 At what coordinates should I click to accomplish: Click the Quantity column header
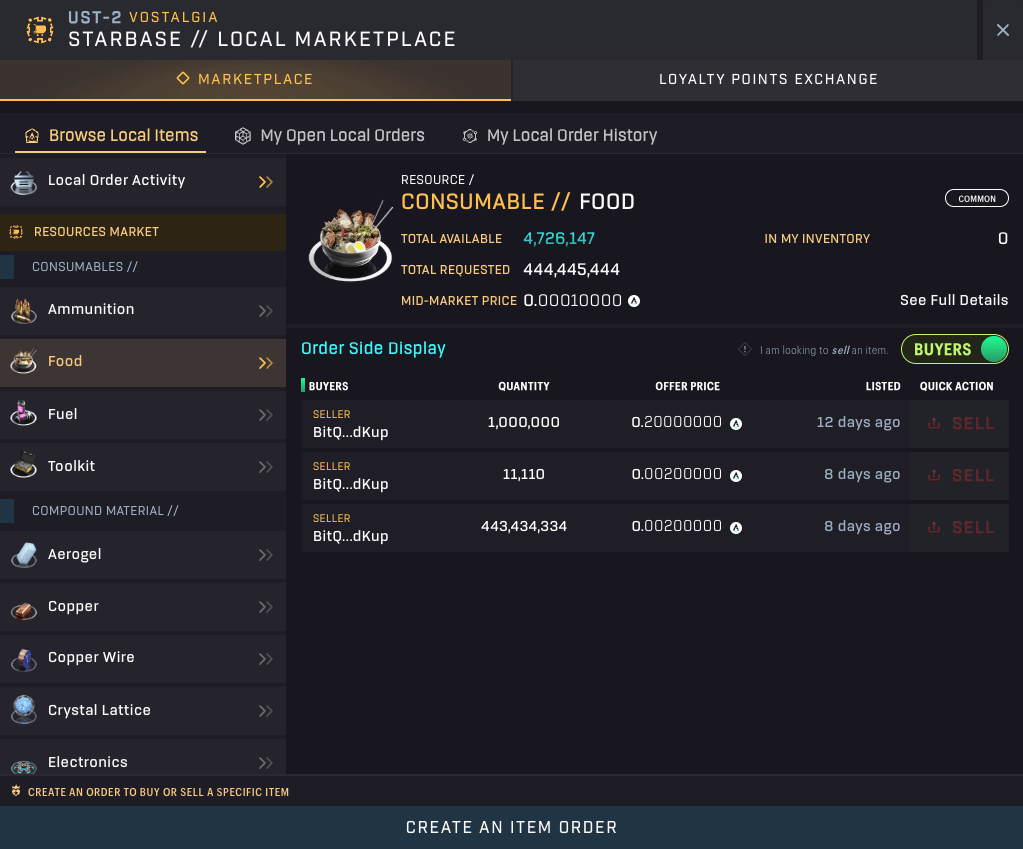[x=524, y=386]
